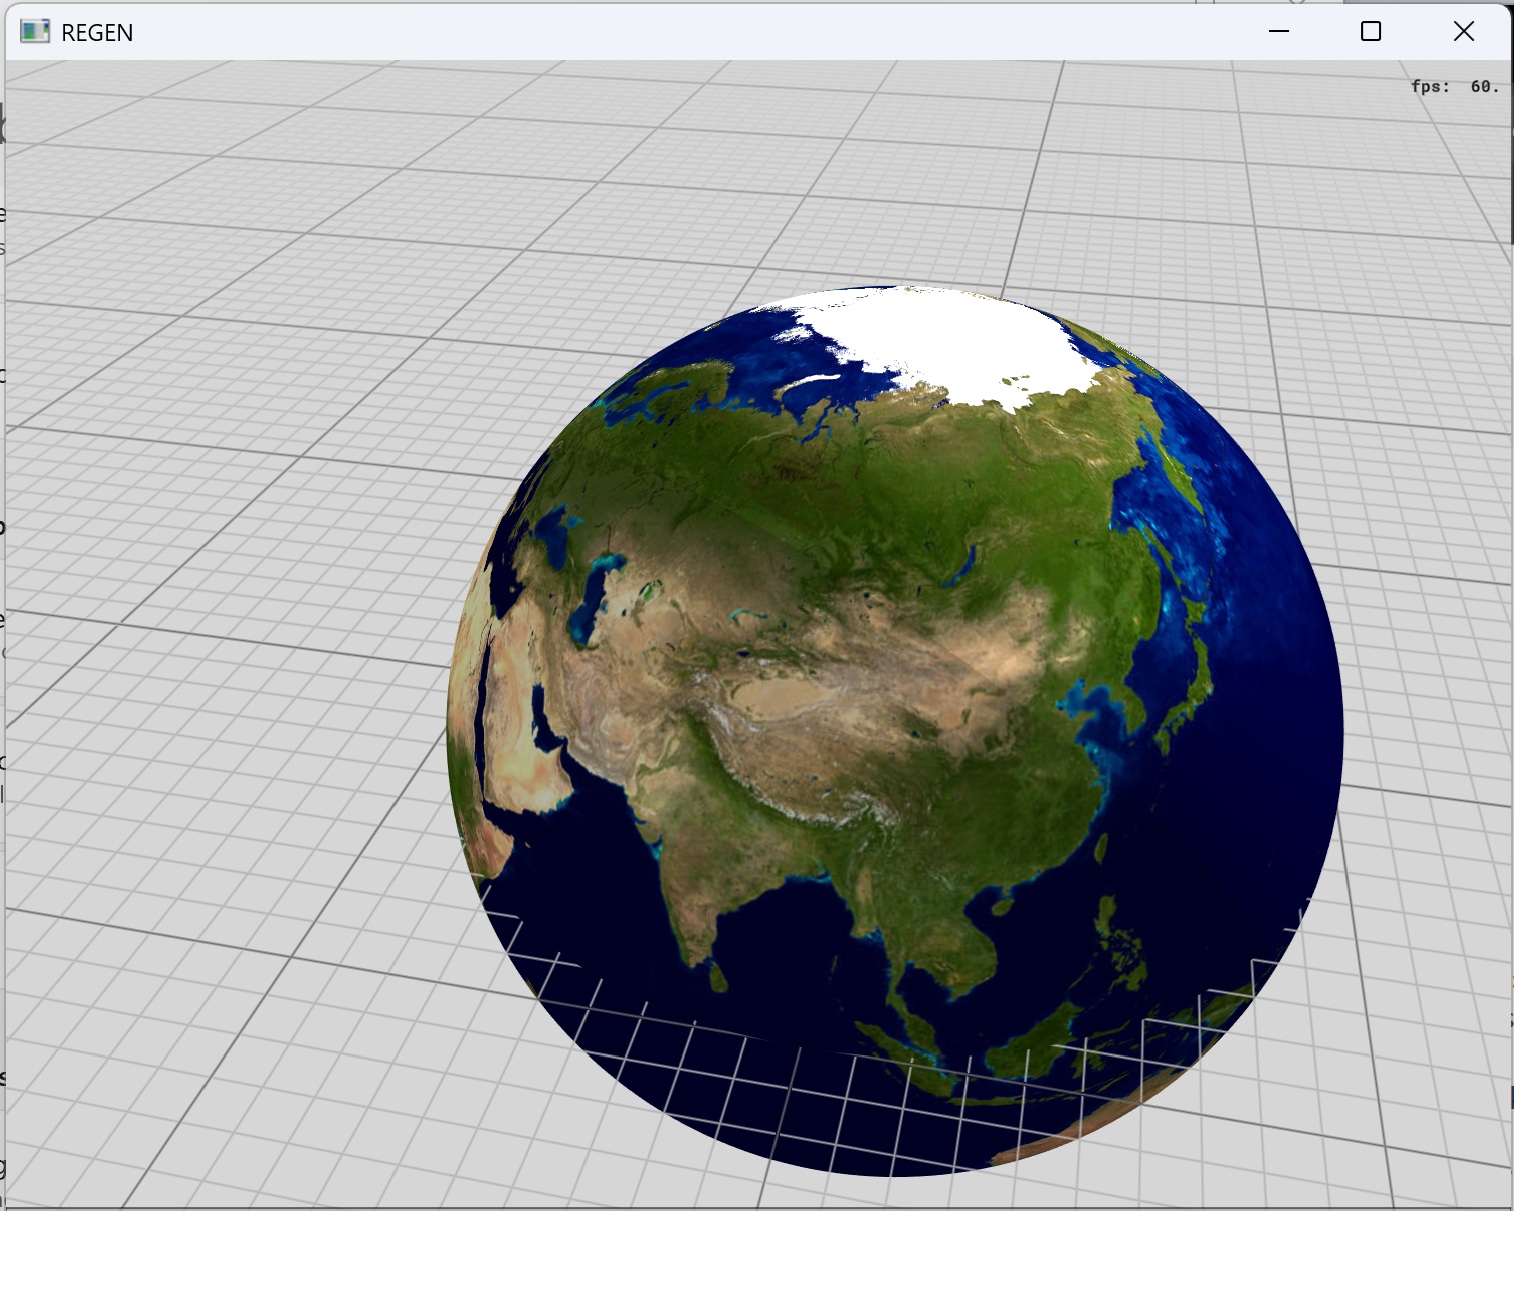Click the Korean Peninsula on the globe
This screenshot has width=1514, height=1296.
tap(1132, 705)
